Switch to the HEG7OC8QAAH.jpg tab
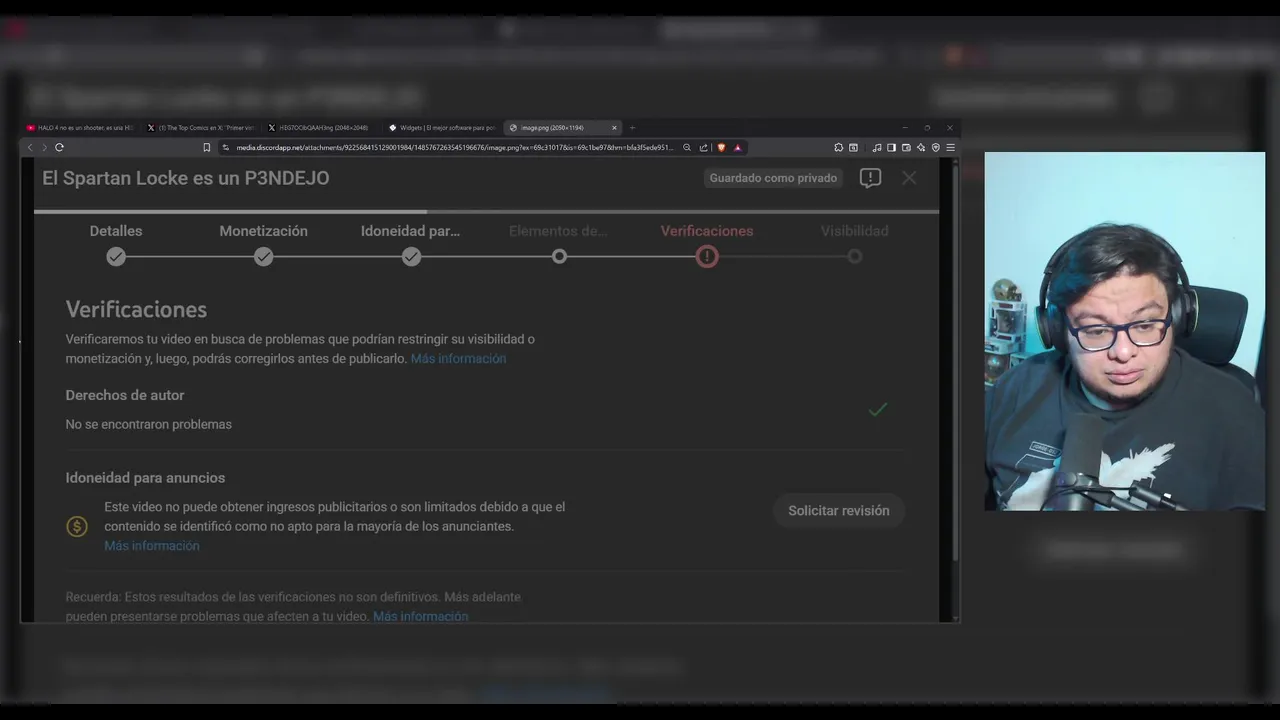1280x720 pixels. click(321, 128)
